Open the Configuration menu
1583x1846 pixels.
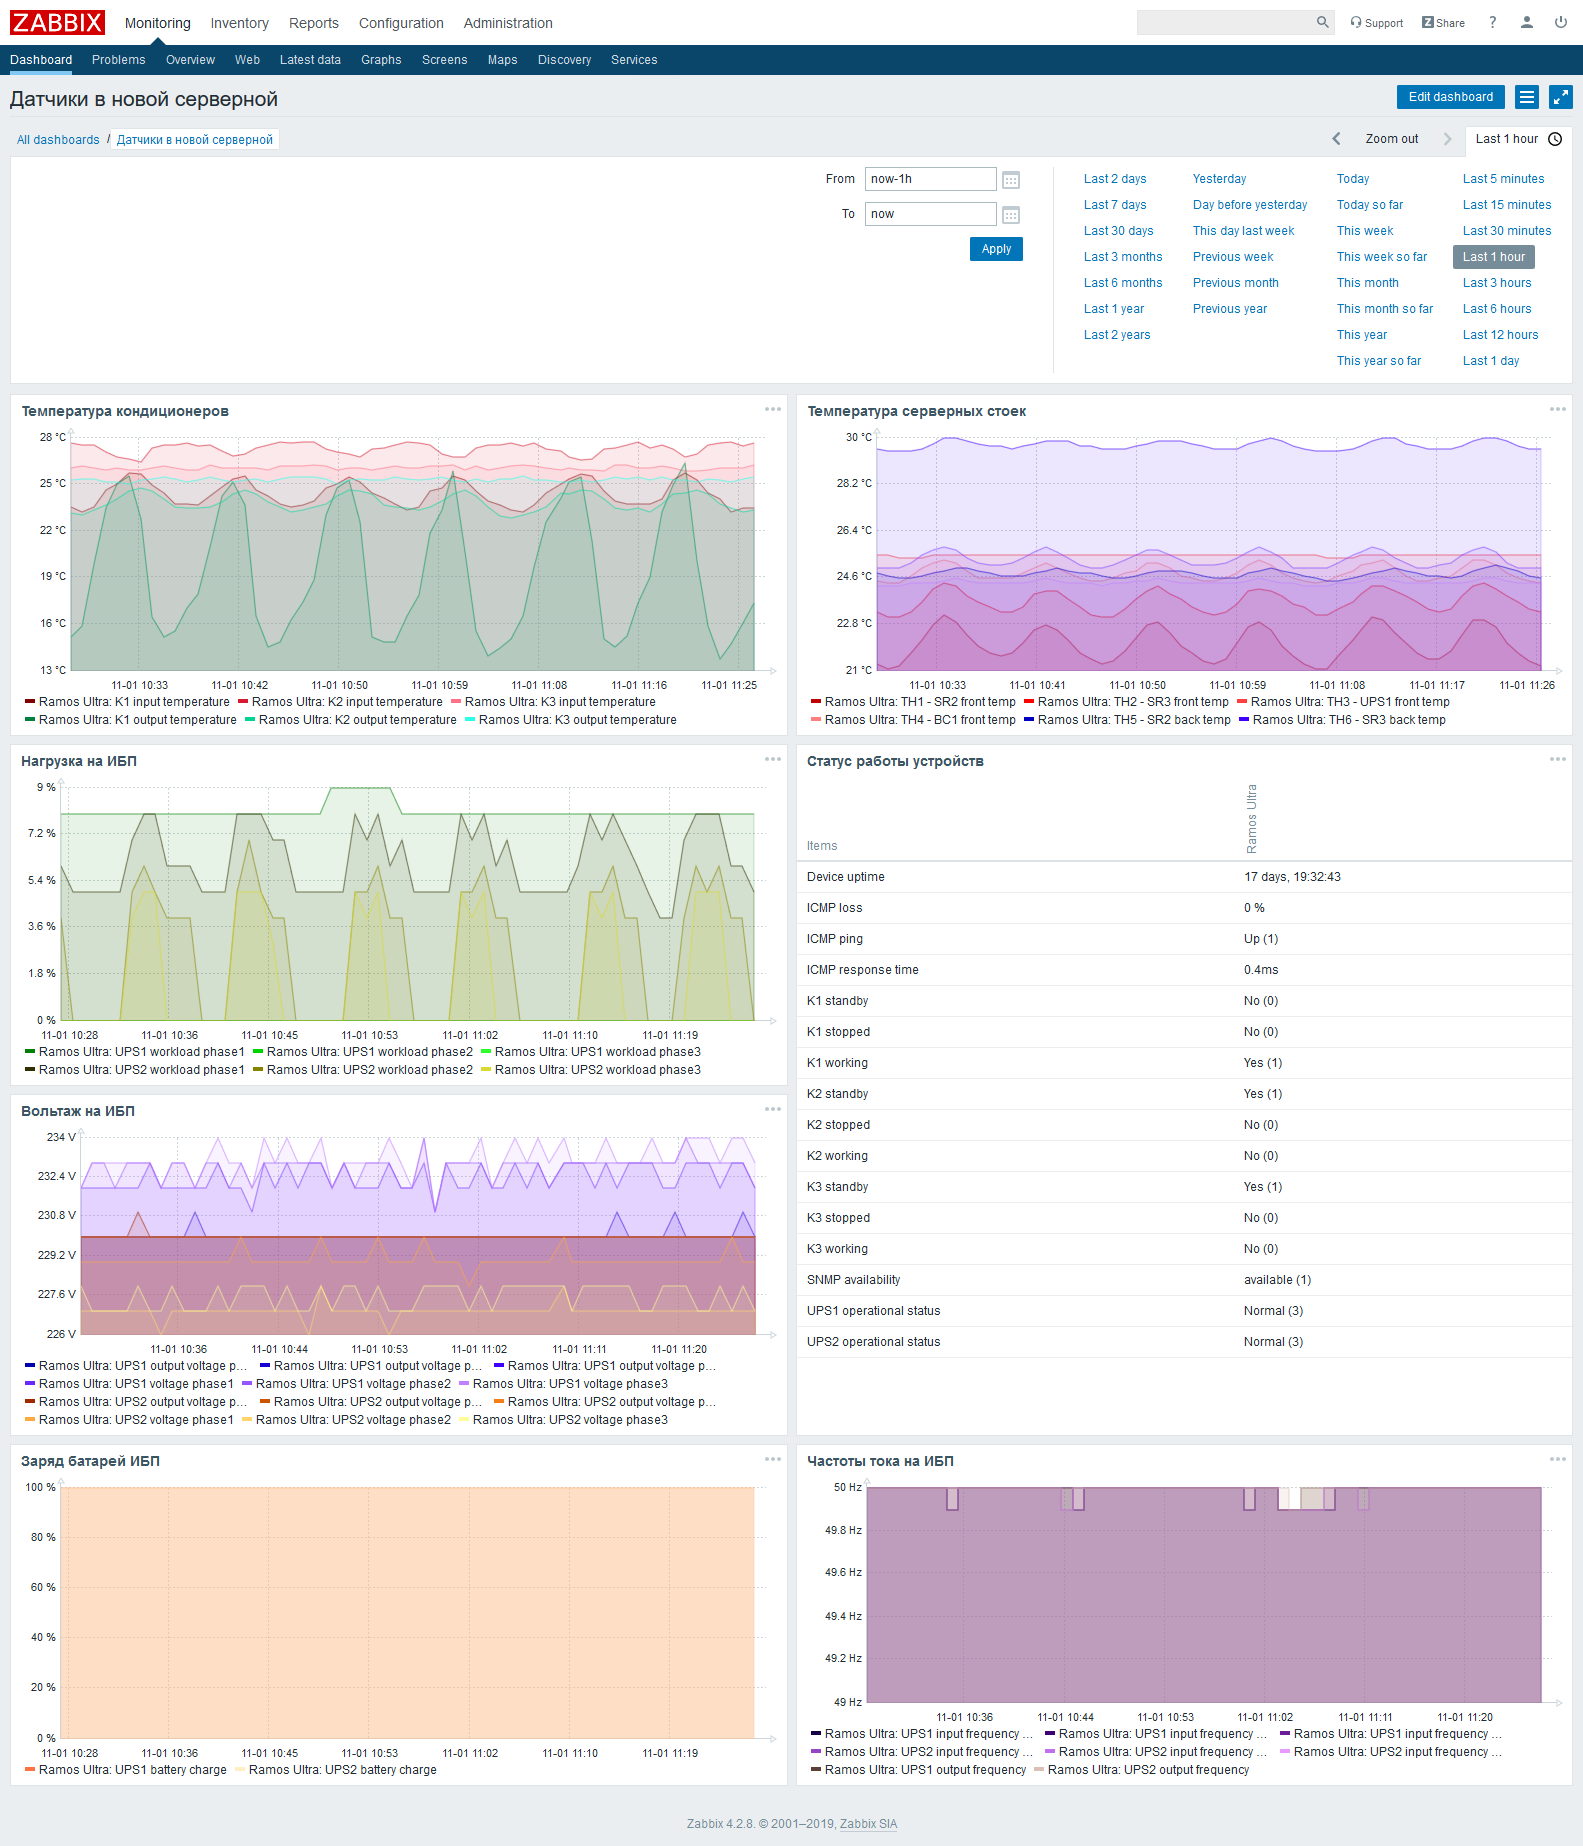coord(401,23)
